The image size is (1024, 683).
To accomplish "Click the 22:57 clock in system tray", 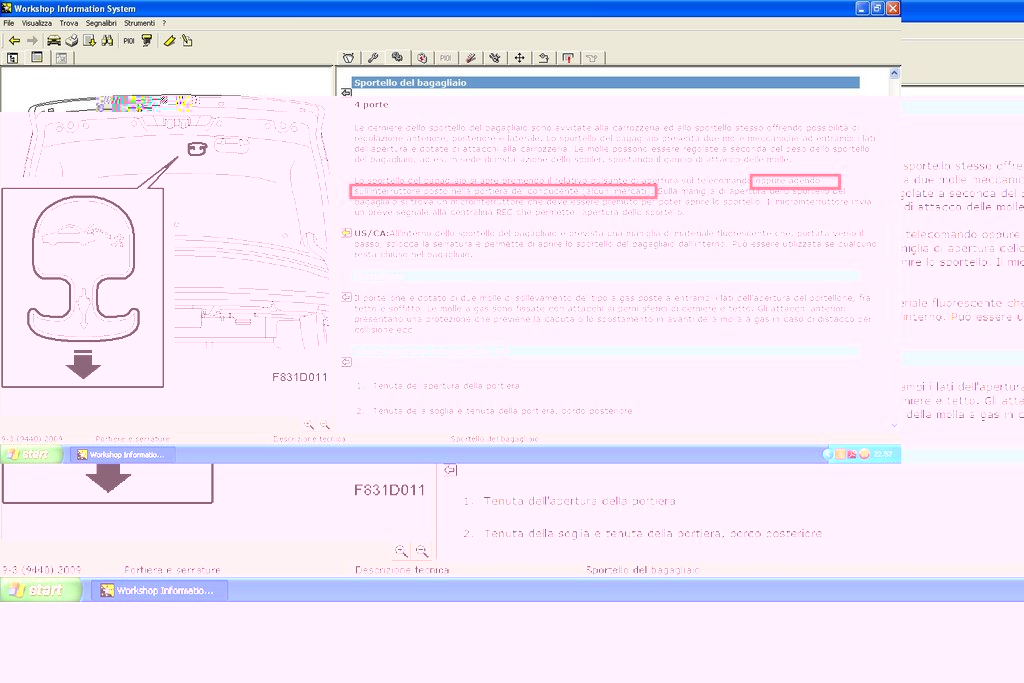I will [883, 454].
